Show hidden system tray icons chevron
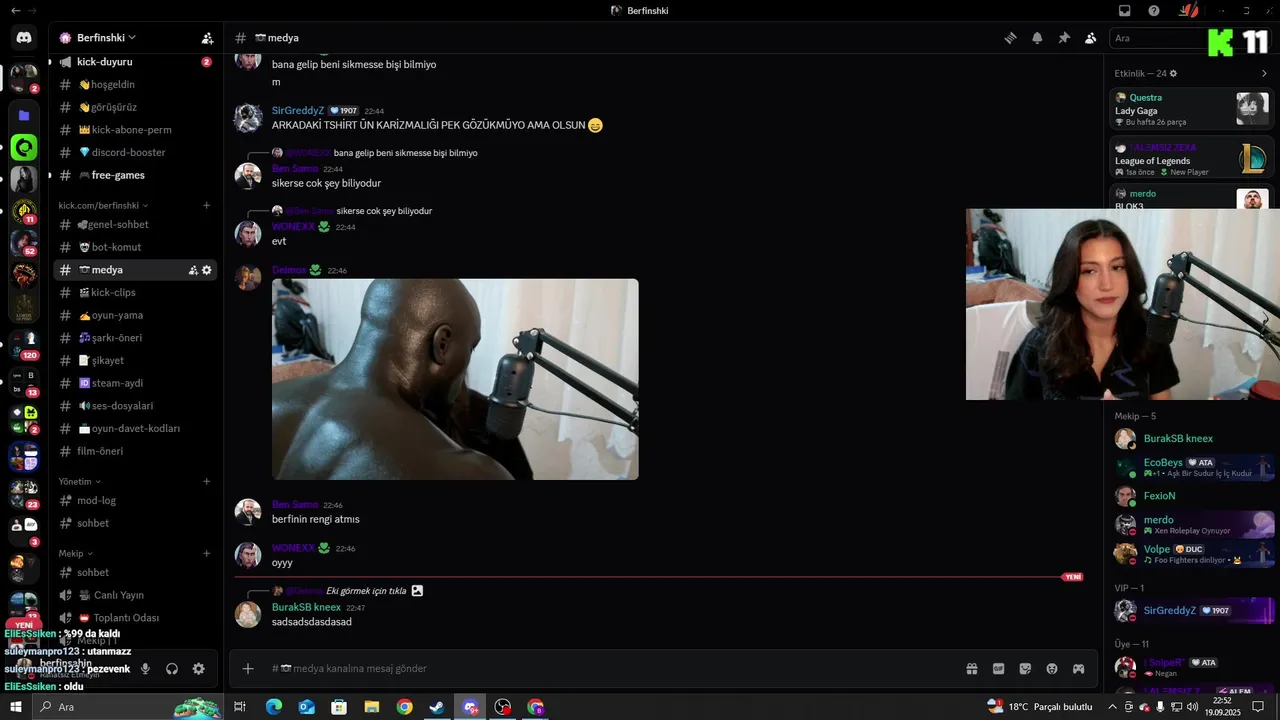 pyautogui.click(x=1112, y=707)
